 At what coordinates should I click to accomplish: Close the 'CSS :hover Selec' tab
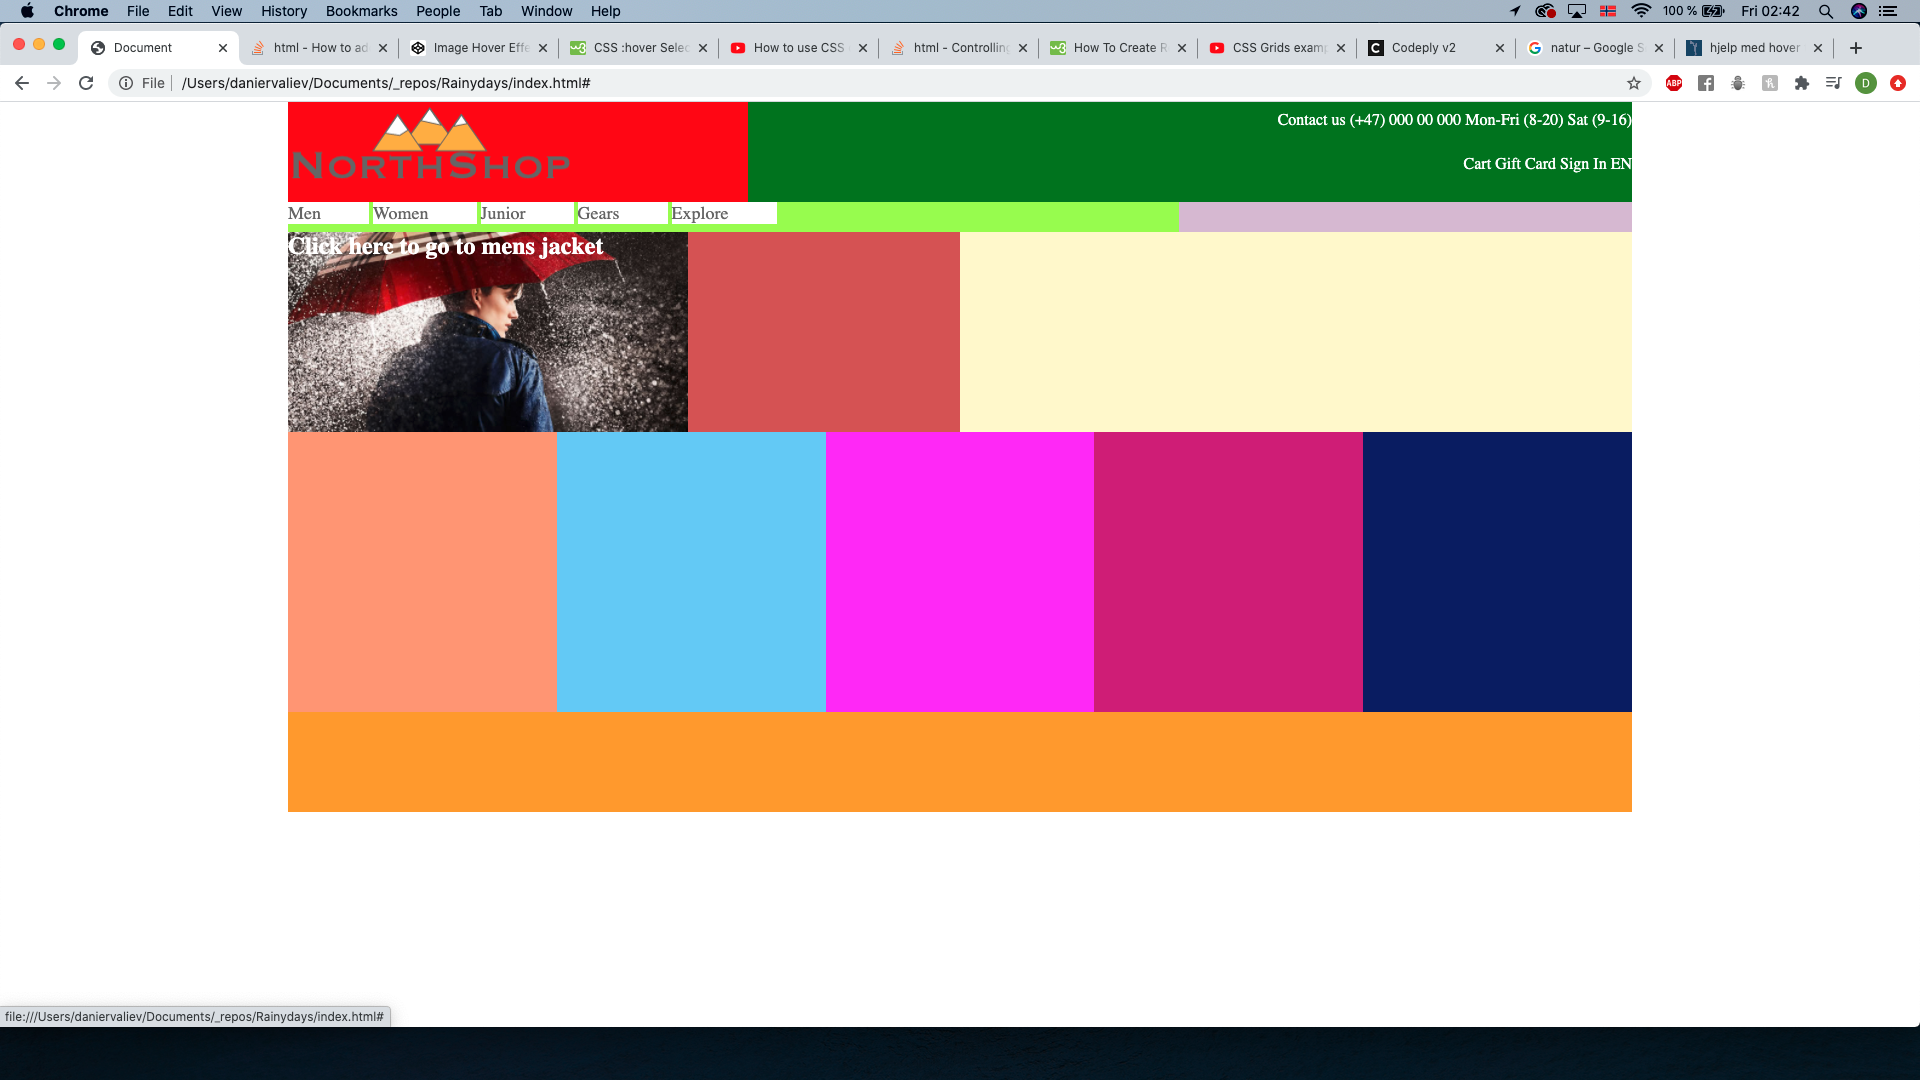point(703,48)
